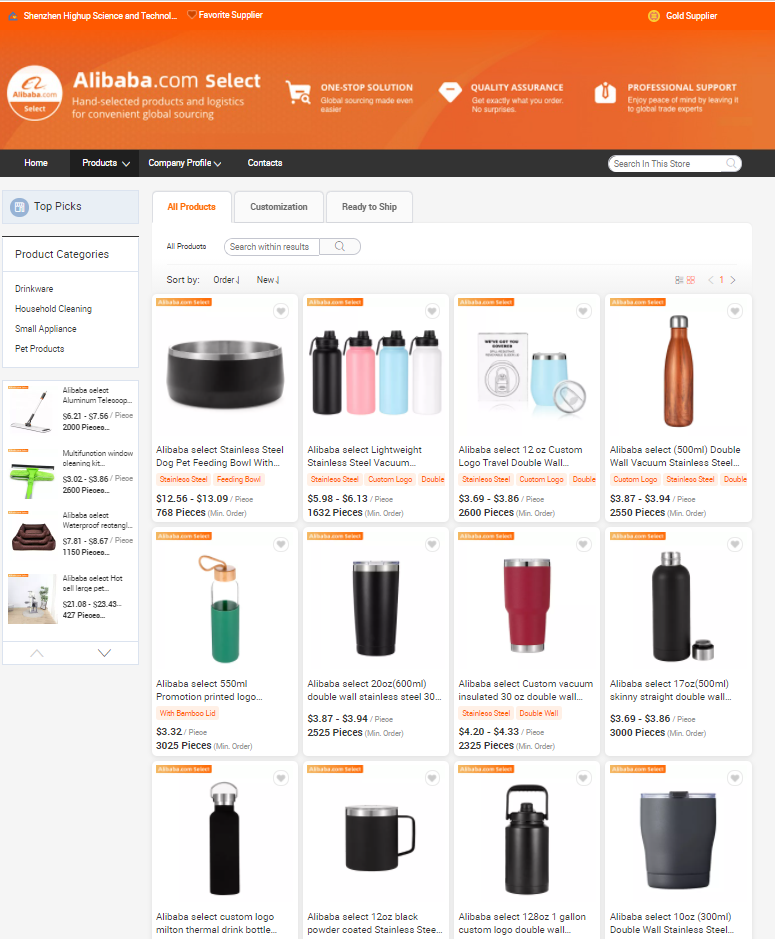Expand the Company Profile dropdown

pyautogui.click(x=184, y=163)
